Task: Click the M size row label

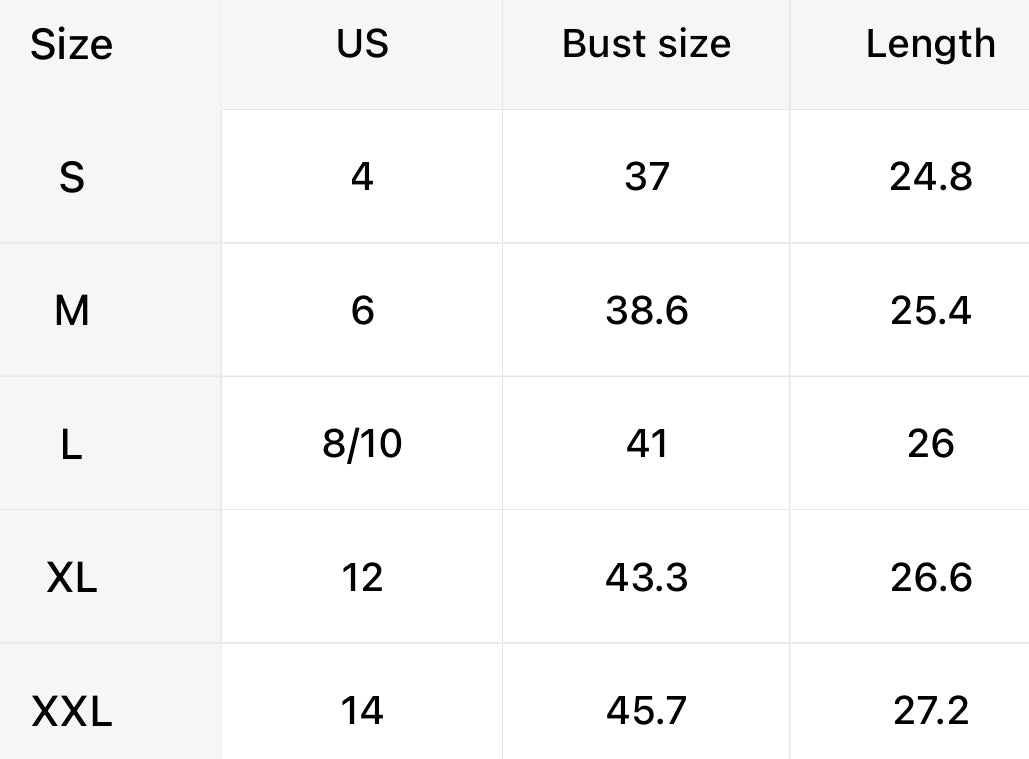Action: click(71, 311)
